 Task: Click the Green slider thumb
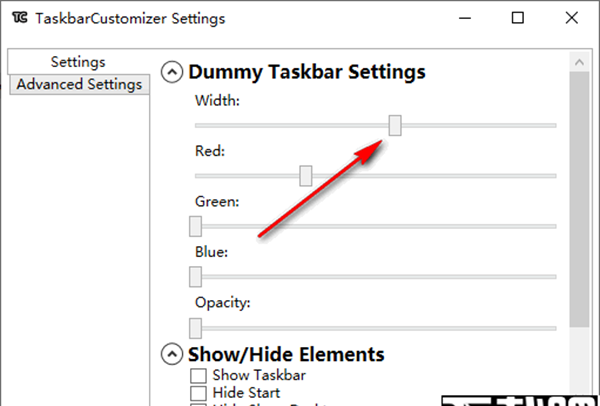click(x=196, y=226)
